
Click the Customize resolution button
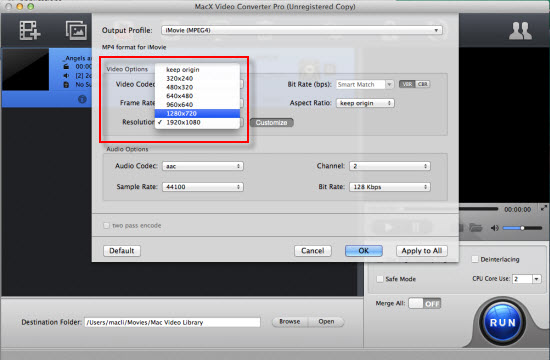tap(271, 122)
